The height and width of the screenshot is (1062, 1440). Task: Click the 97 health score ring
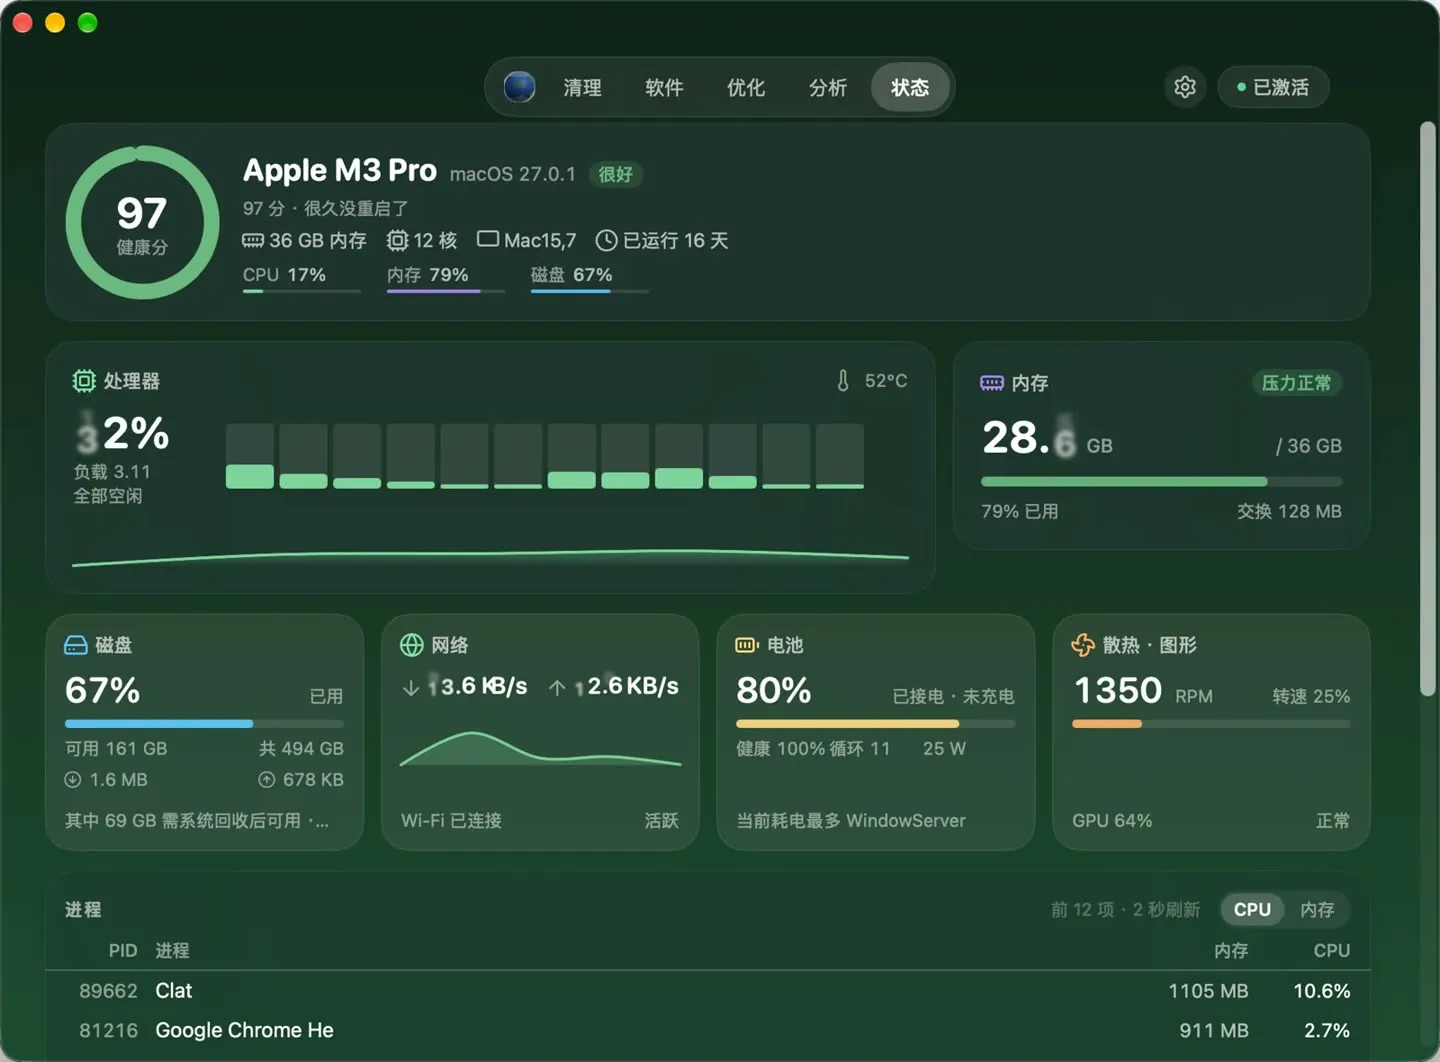(x=142, y=222)
